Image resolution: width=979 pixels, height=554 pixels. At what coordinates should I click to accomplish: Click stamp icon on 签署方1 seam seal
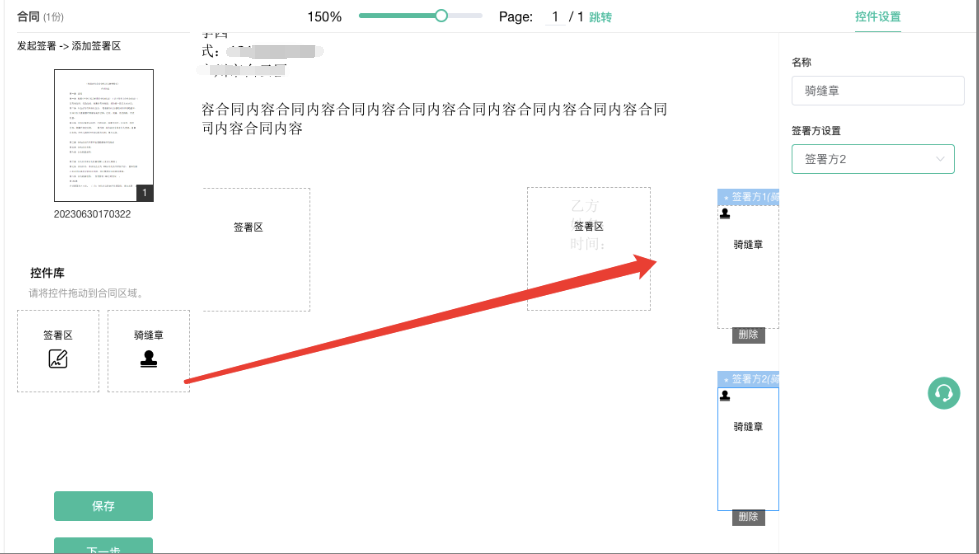tap(725, 213)
